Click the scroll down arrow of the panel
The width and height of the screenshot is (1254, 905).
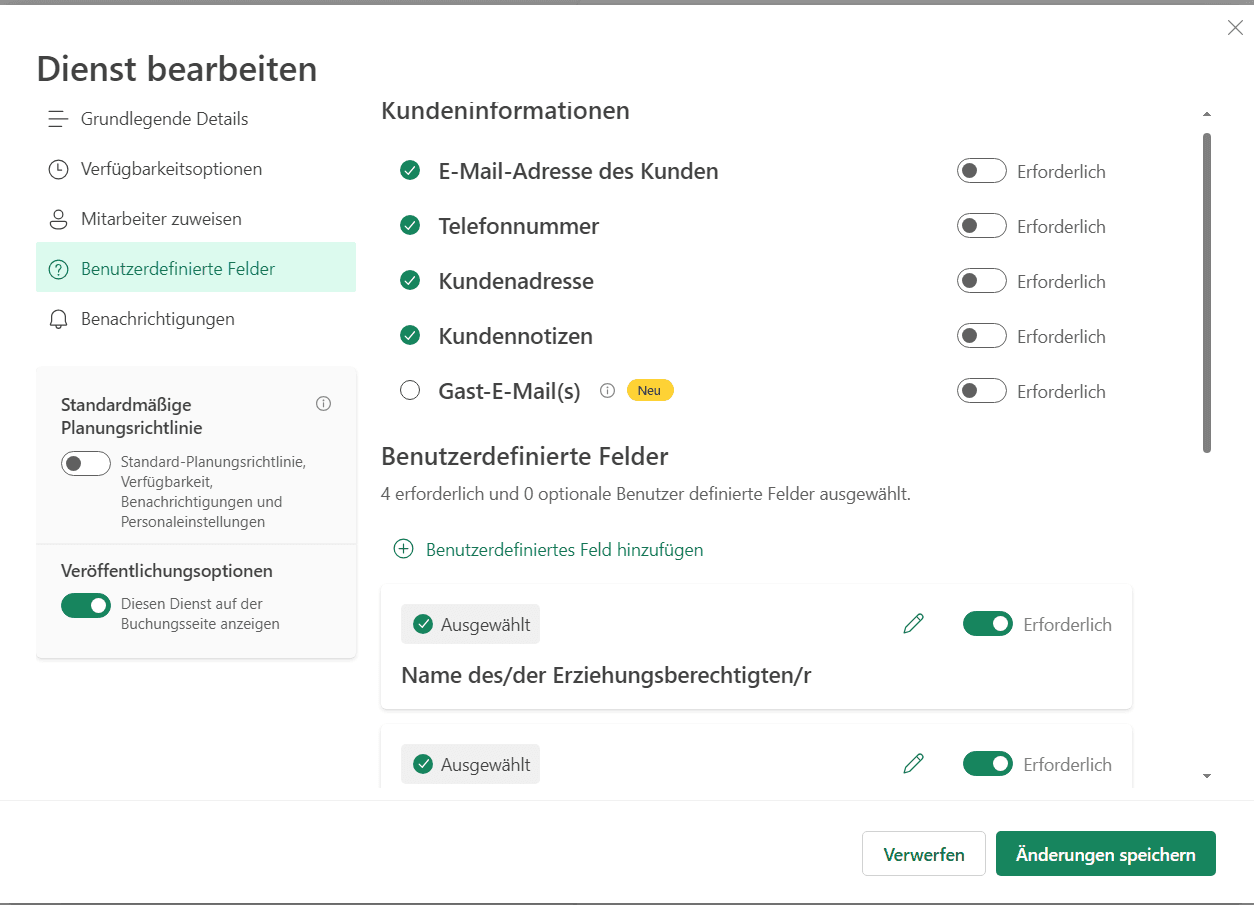[1207, 776]
